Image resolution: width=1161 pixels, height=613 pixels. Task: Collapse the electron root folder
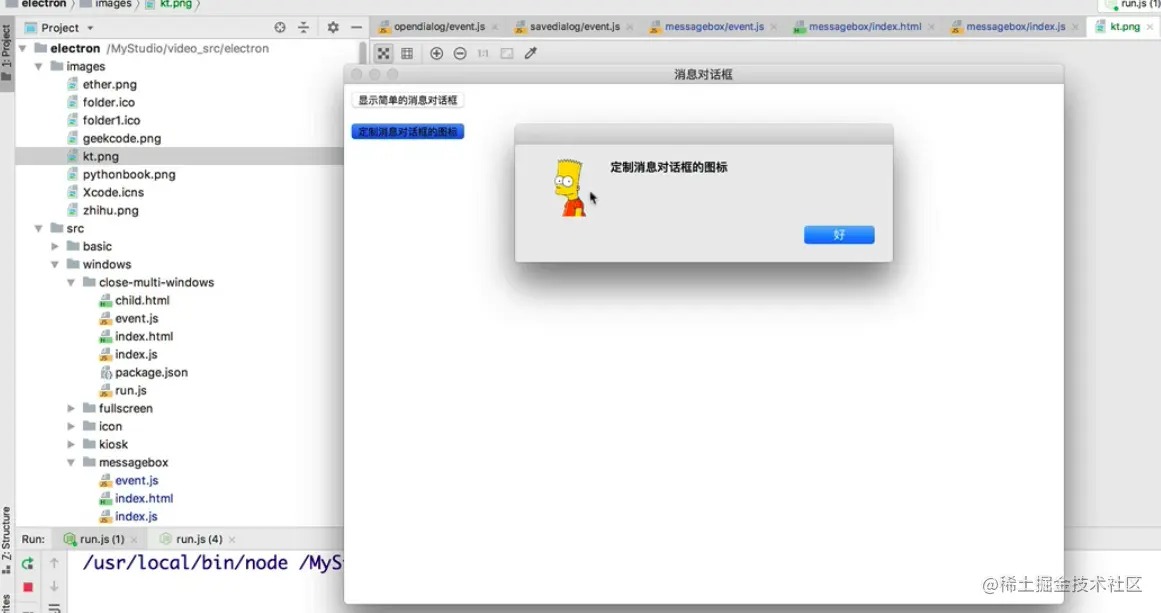coord(23,48)
